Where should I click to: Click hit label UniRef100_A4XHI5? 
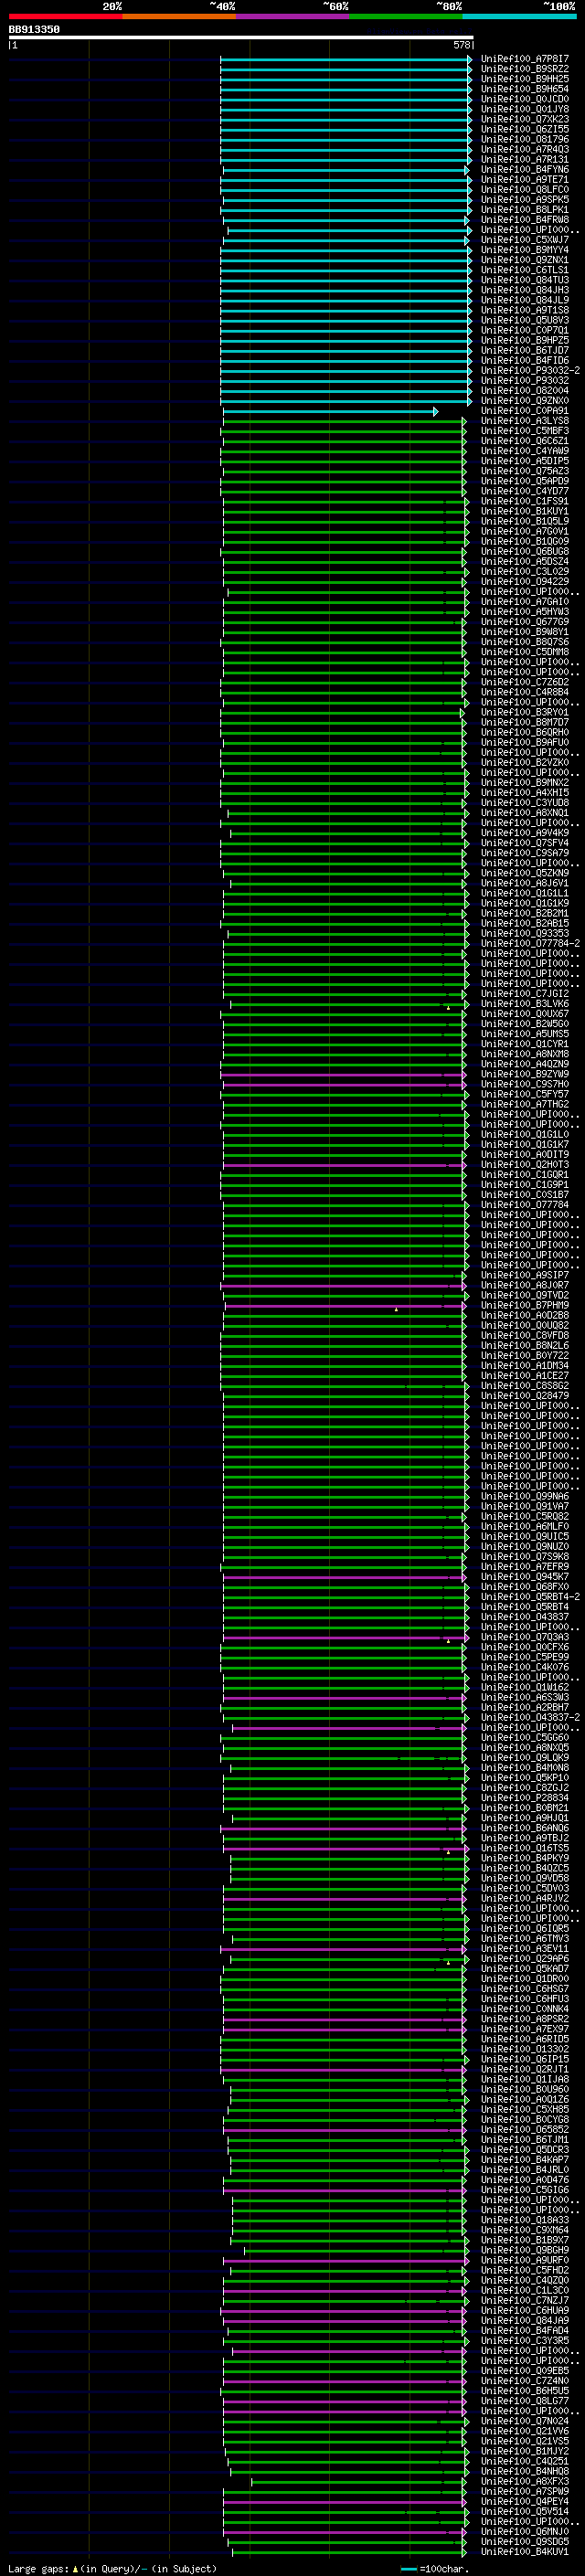(525, 793)
